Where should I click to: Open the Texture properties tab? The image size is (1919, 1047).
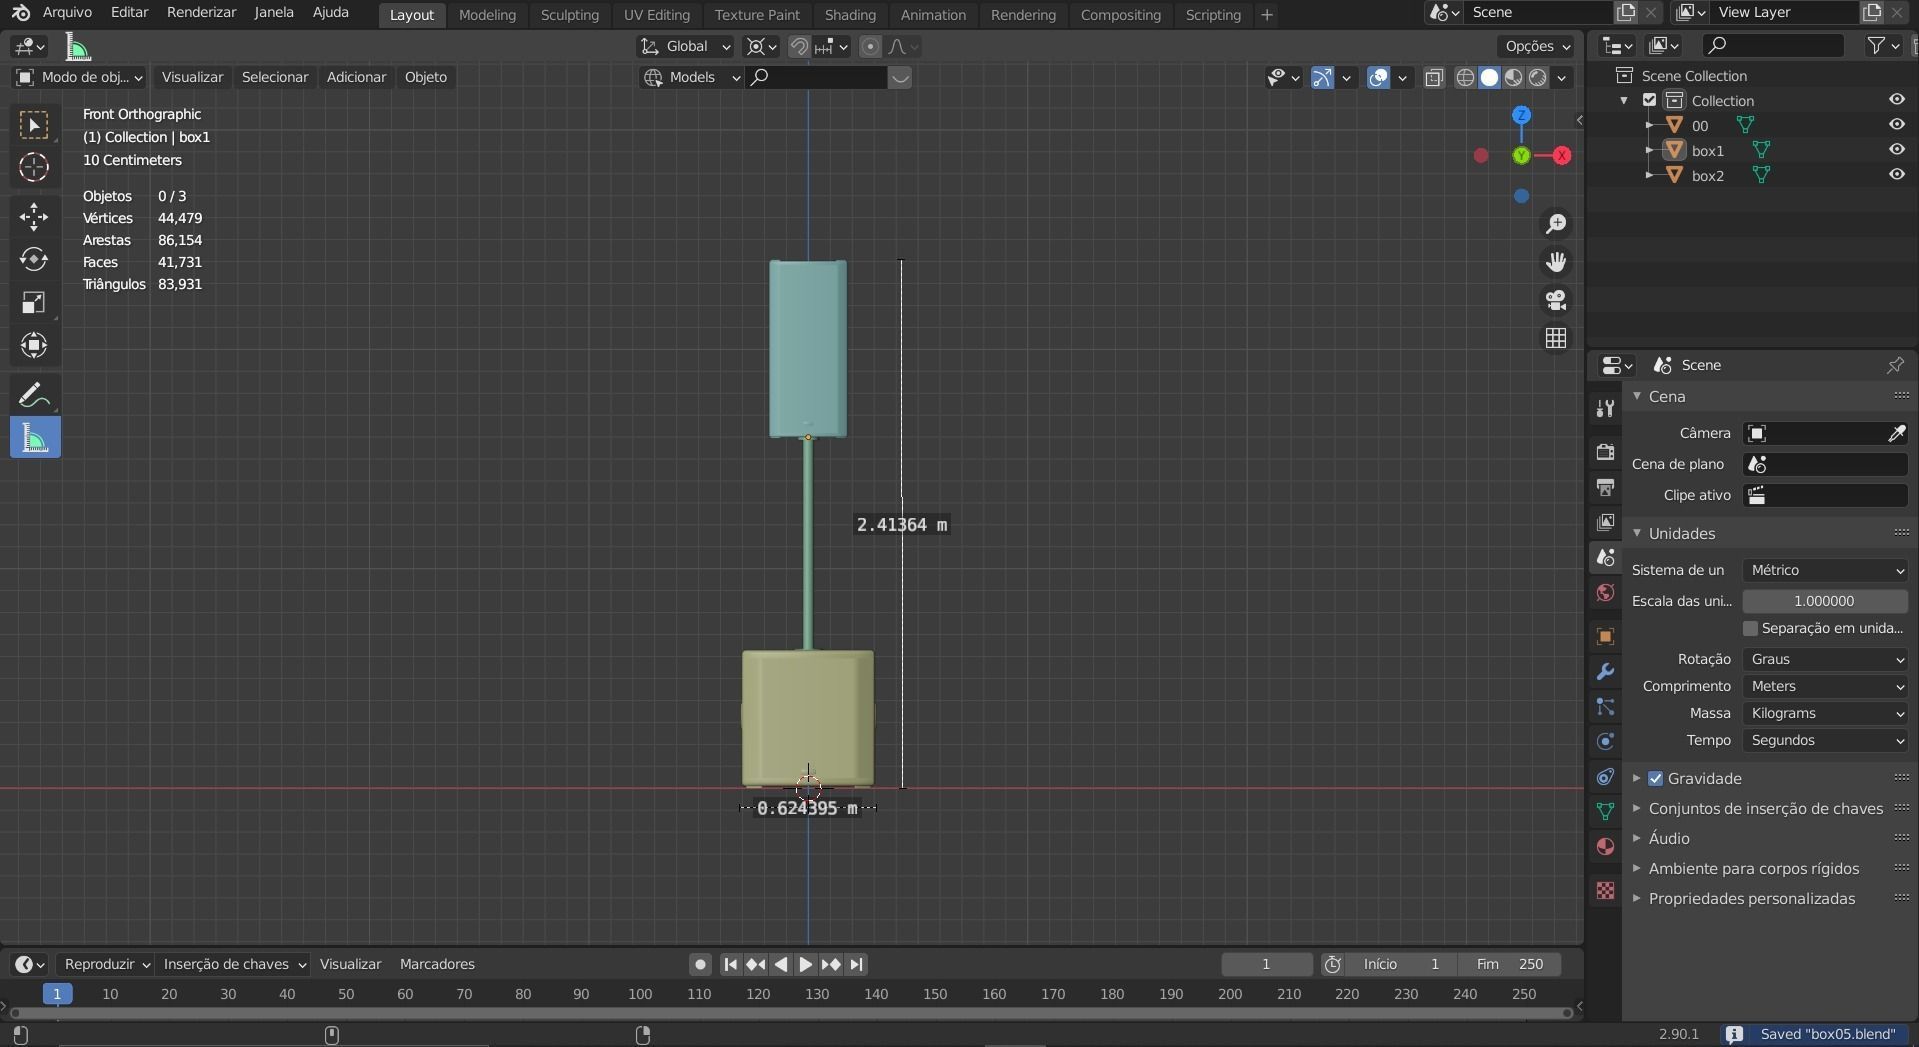(1605, 890)
